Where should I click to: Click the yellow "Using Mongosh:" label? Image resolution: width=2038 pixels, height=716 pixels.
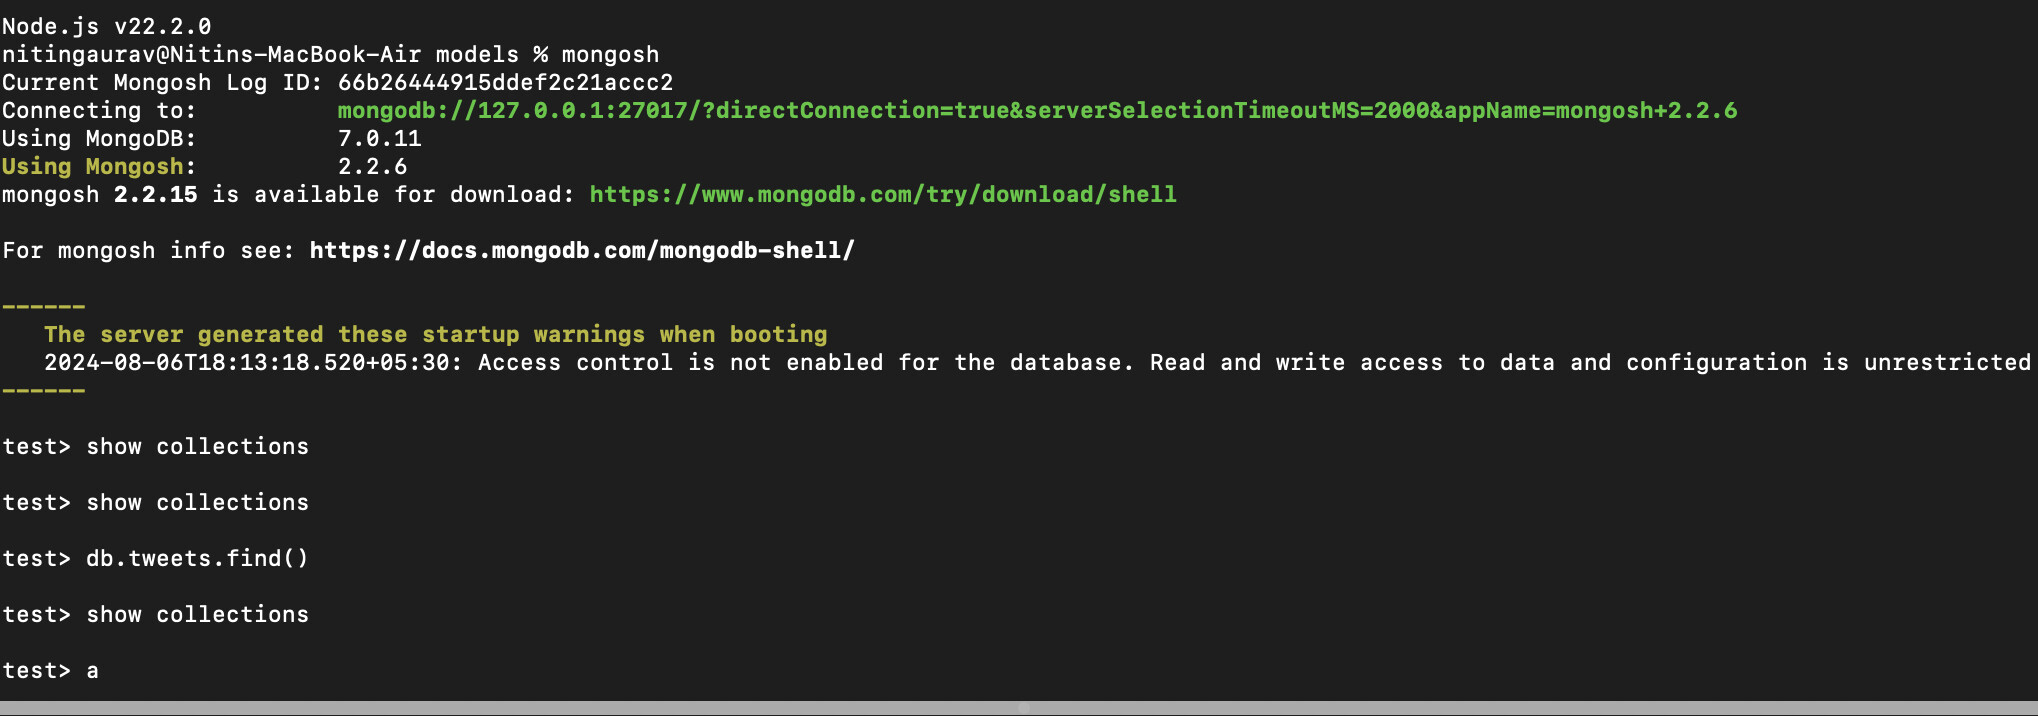(98, 166)
